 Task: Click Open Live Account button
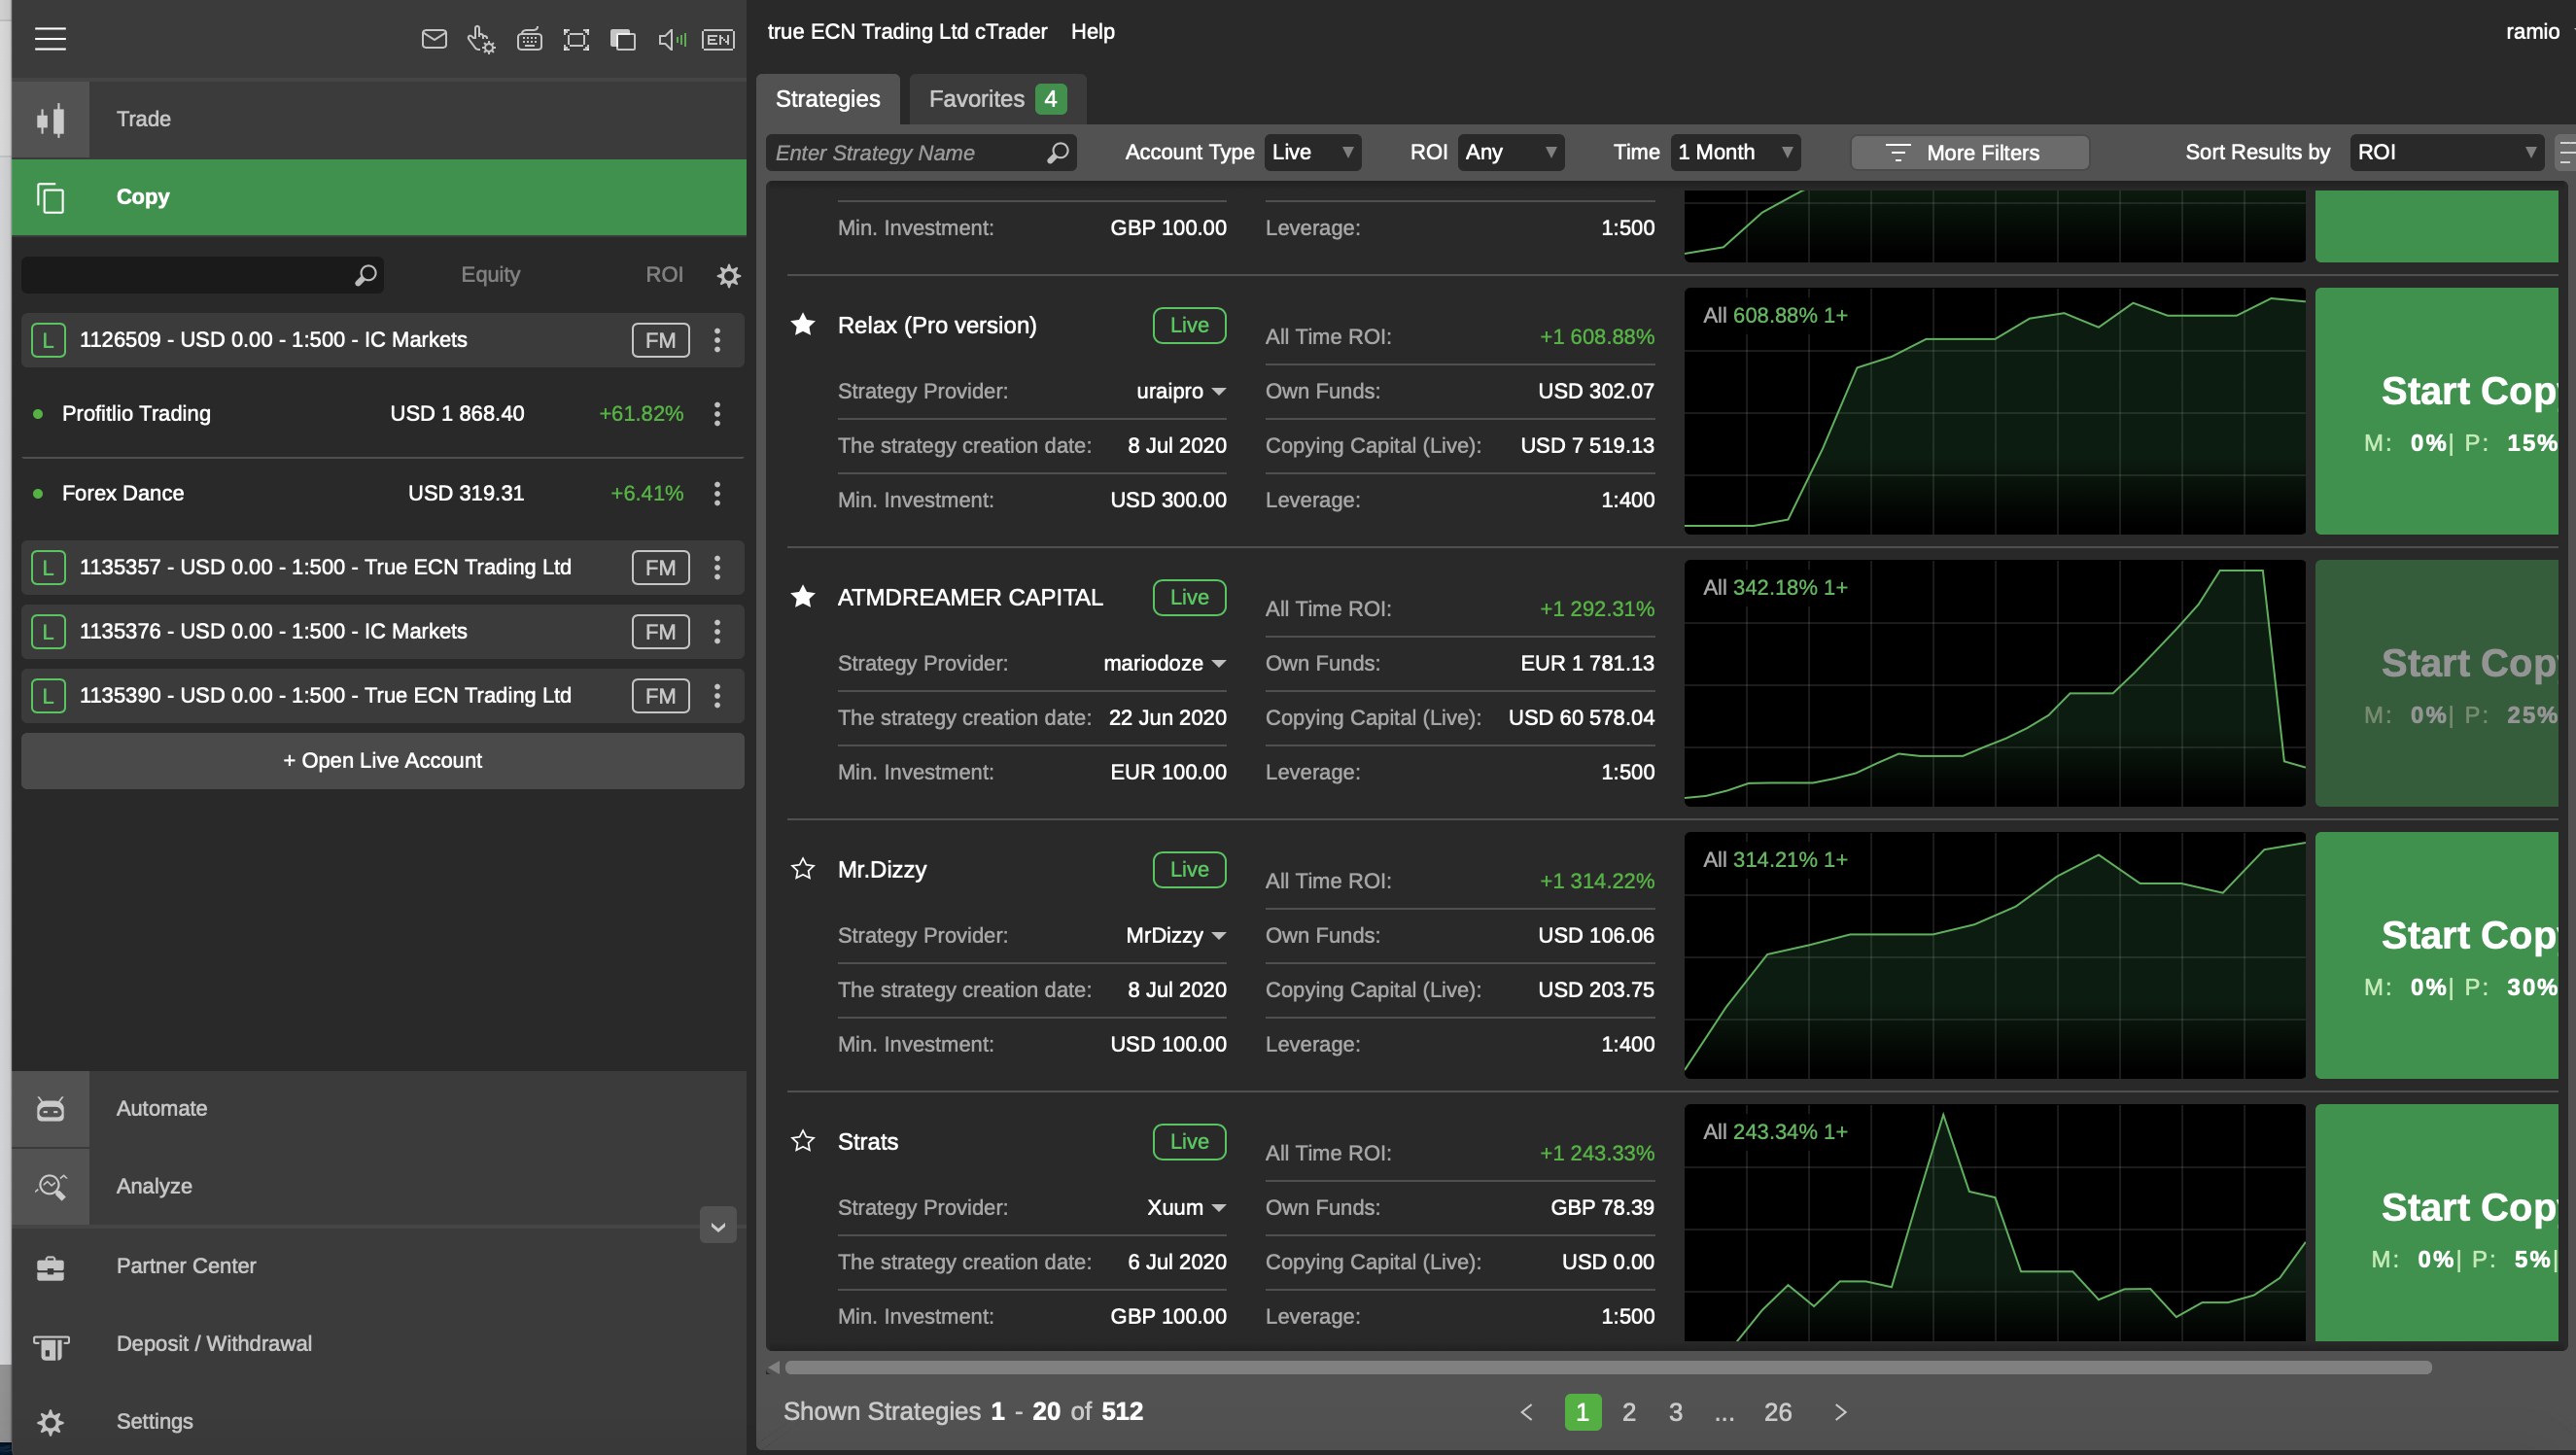click(382, 760)
